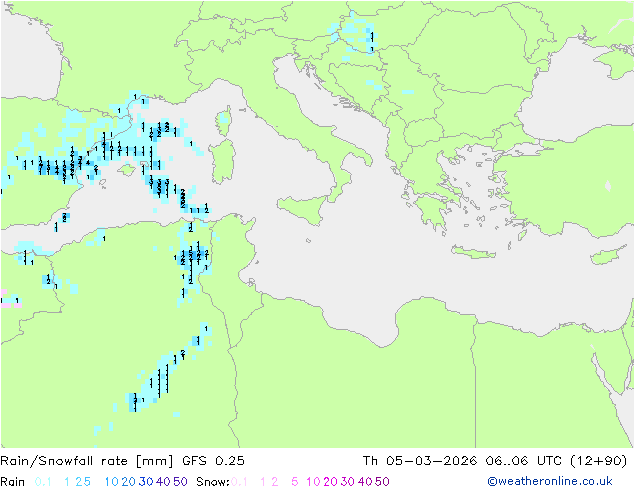
Task: Select the Snow 20 legend value
Action: (x=330, y=482)
